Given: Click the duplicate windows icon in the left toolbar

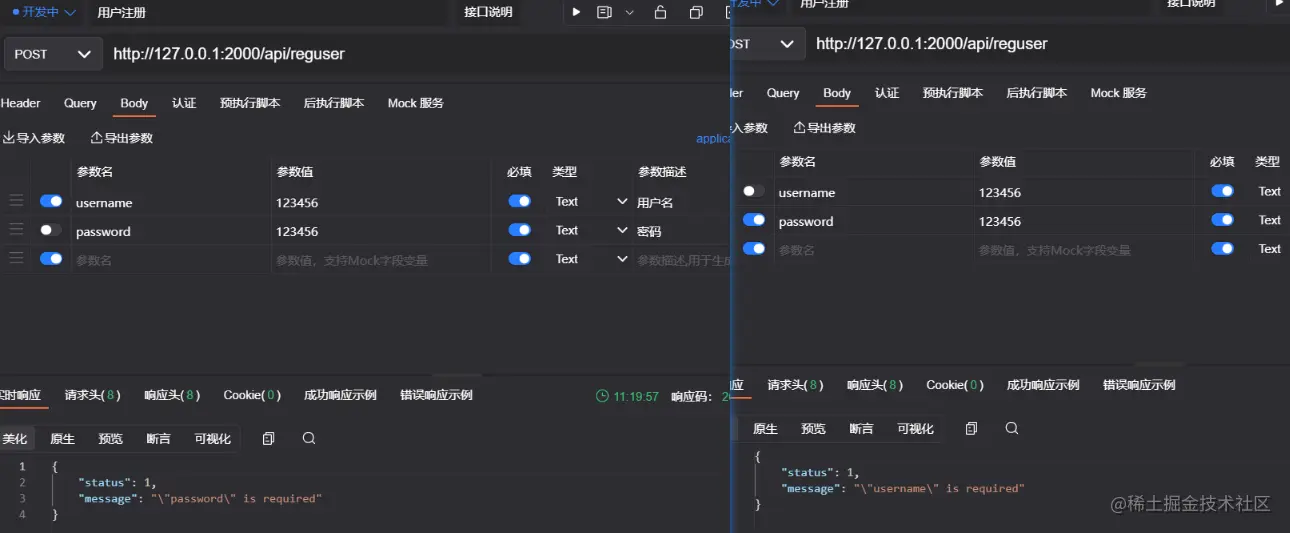Looking at the screenshot, I should click(x=696, y=13).
